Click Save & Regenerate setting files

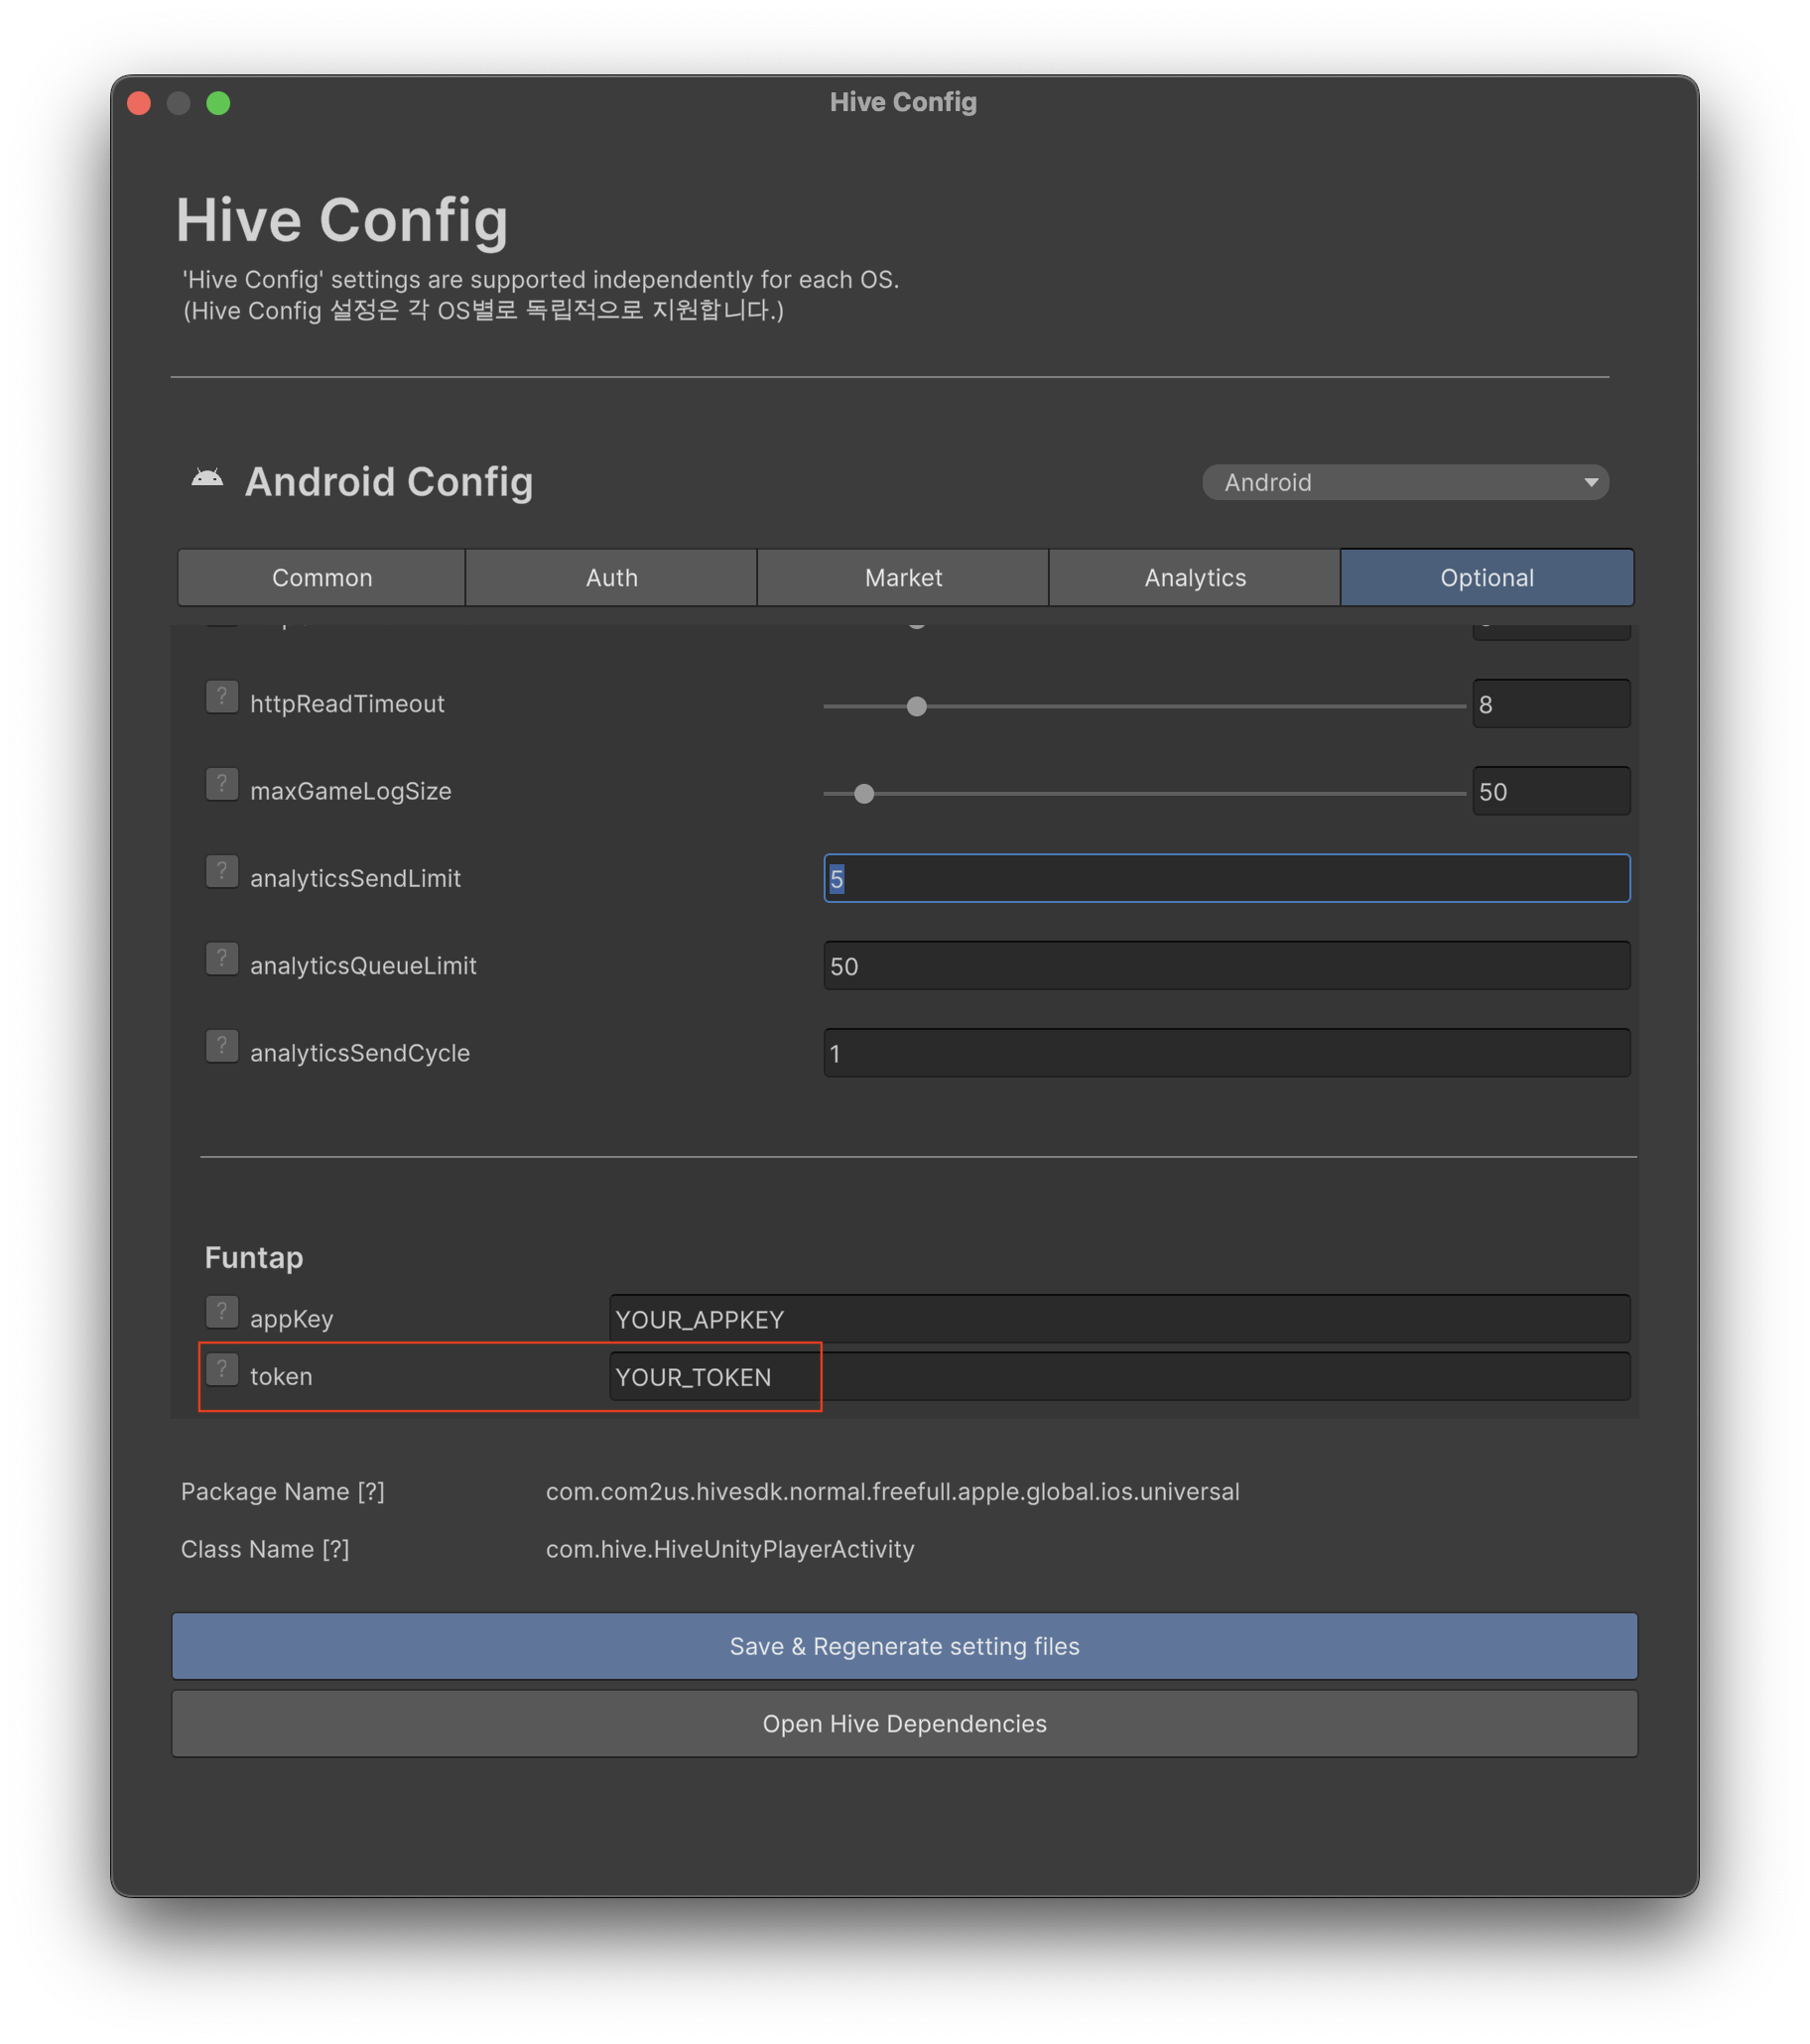[904, 1646]
